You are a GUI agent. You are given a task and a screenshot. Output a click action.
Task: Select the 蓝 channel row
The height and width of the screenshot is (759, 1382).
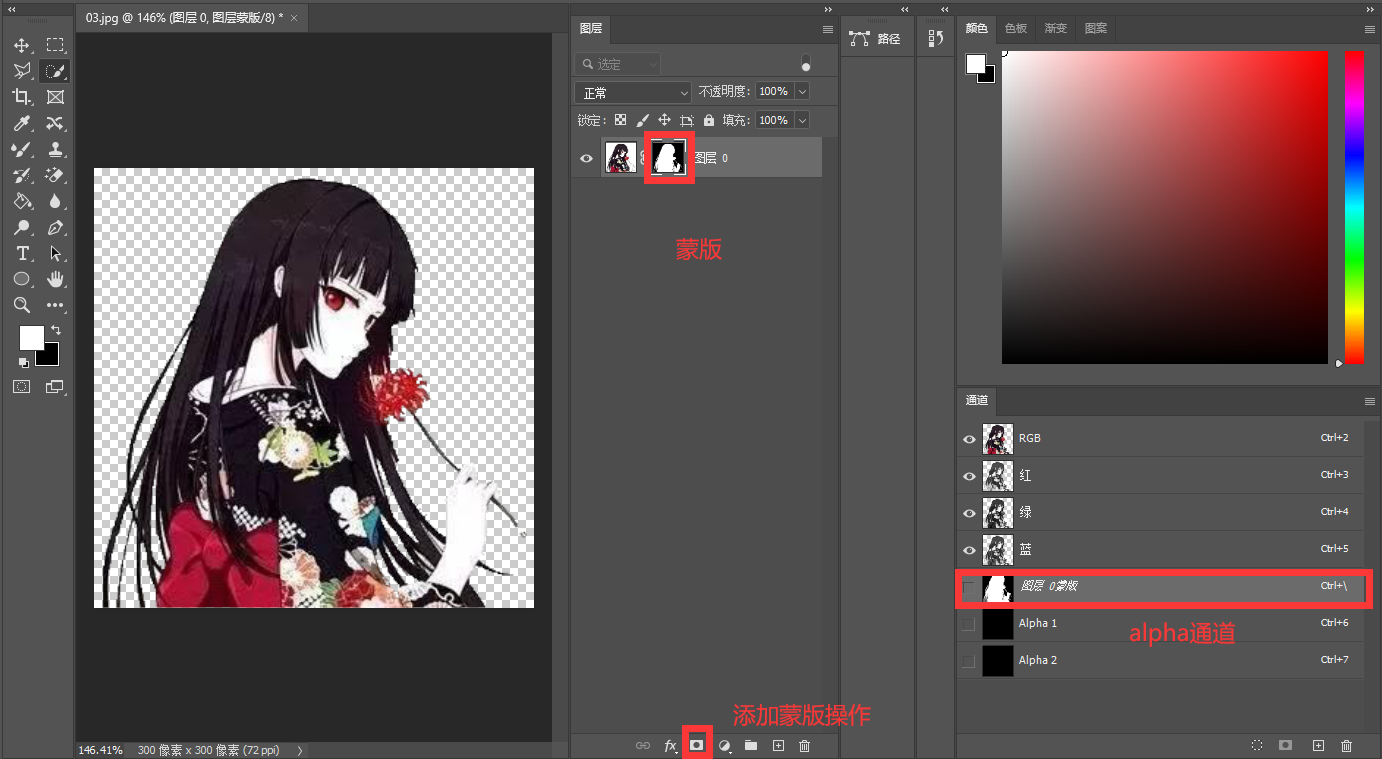point(1160,549)
